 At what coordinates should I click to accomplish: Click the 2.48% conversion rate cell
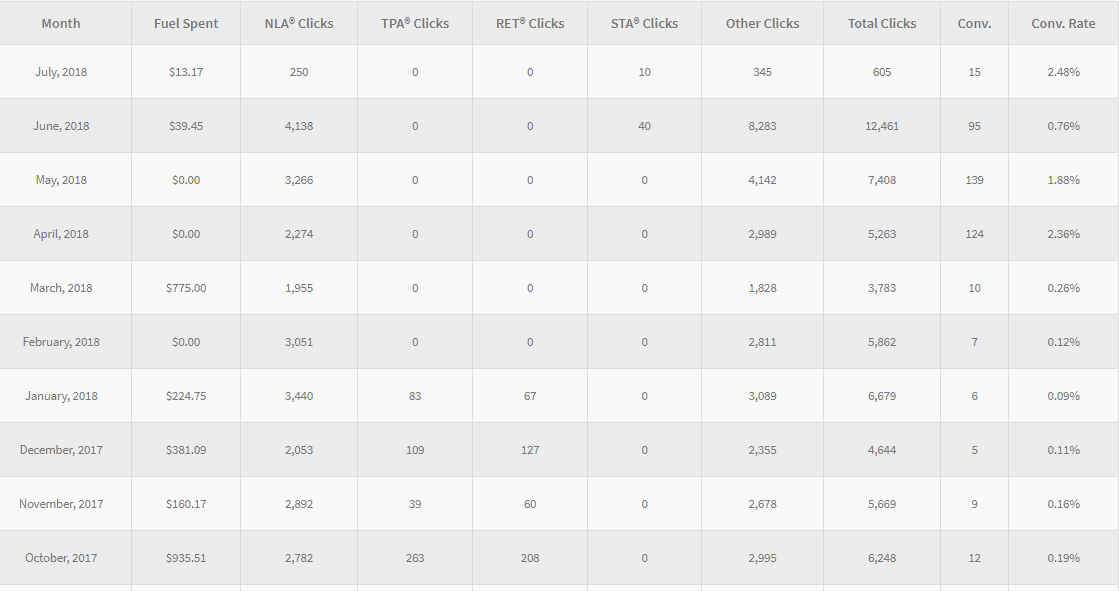coord(1063,72)
